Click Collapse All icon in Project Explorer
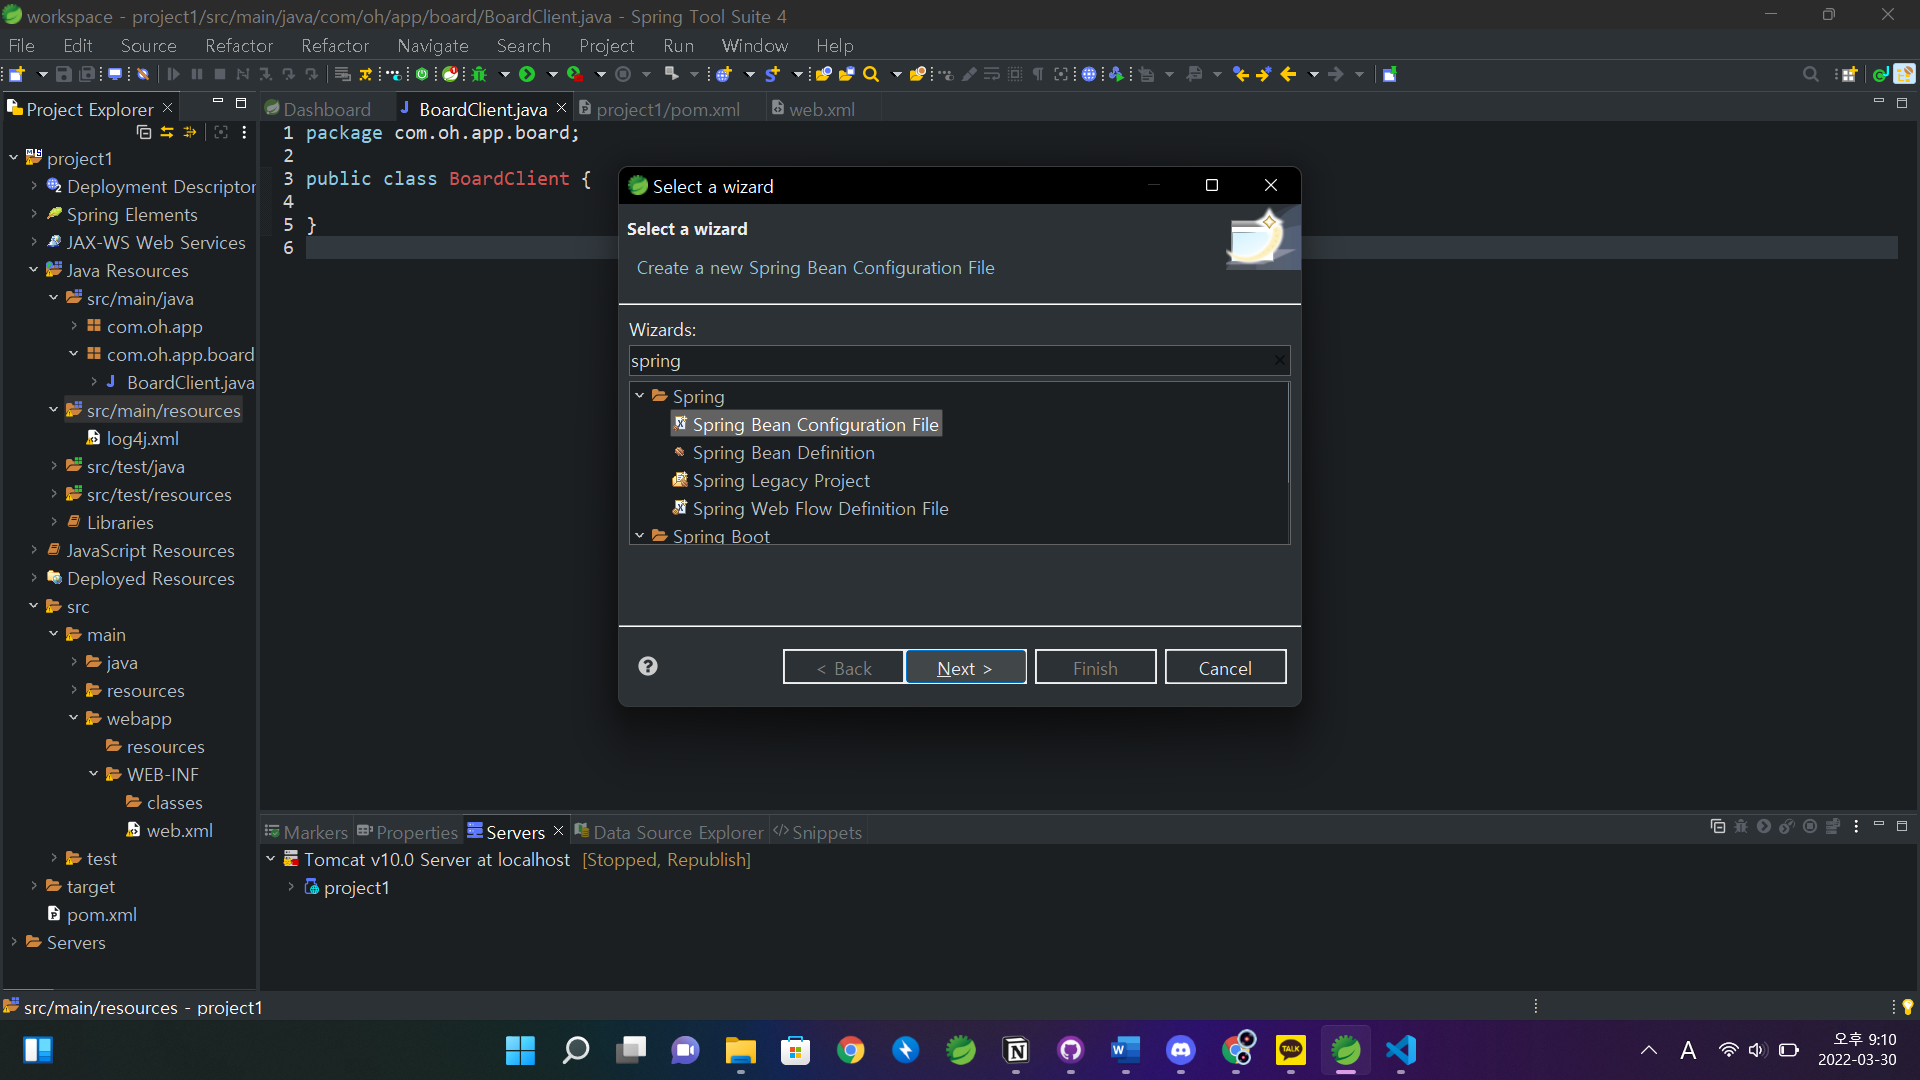The image size is (1920, 1080). [144, 132]
